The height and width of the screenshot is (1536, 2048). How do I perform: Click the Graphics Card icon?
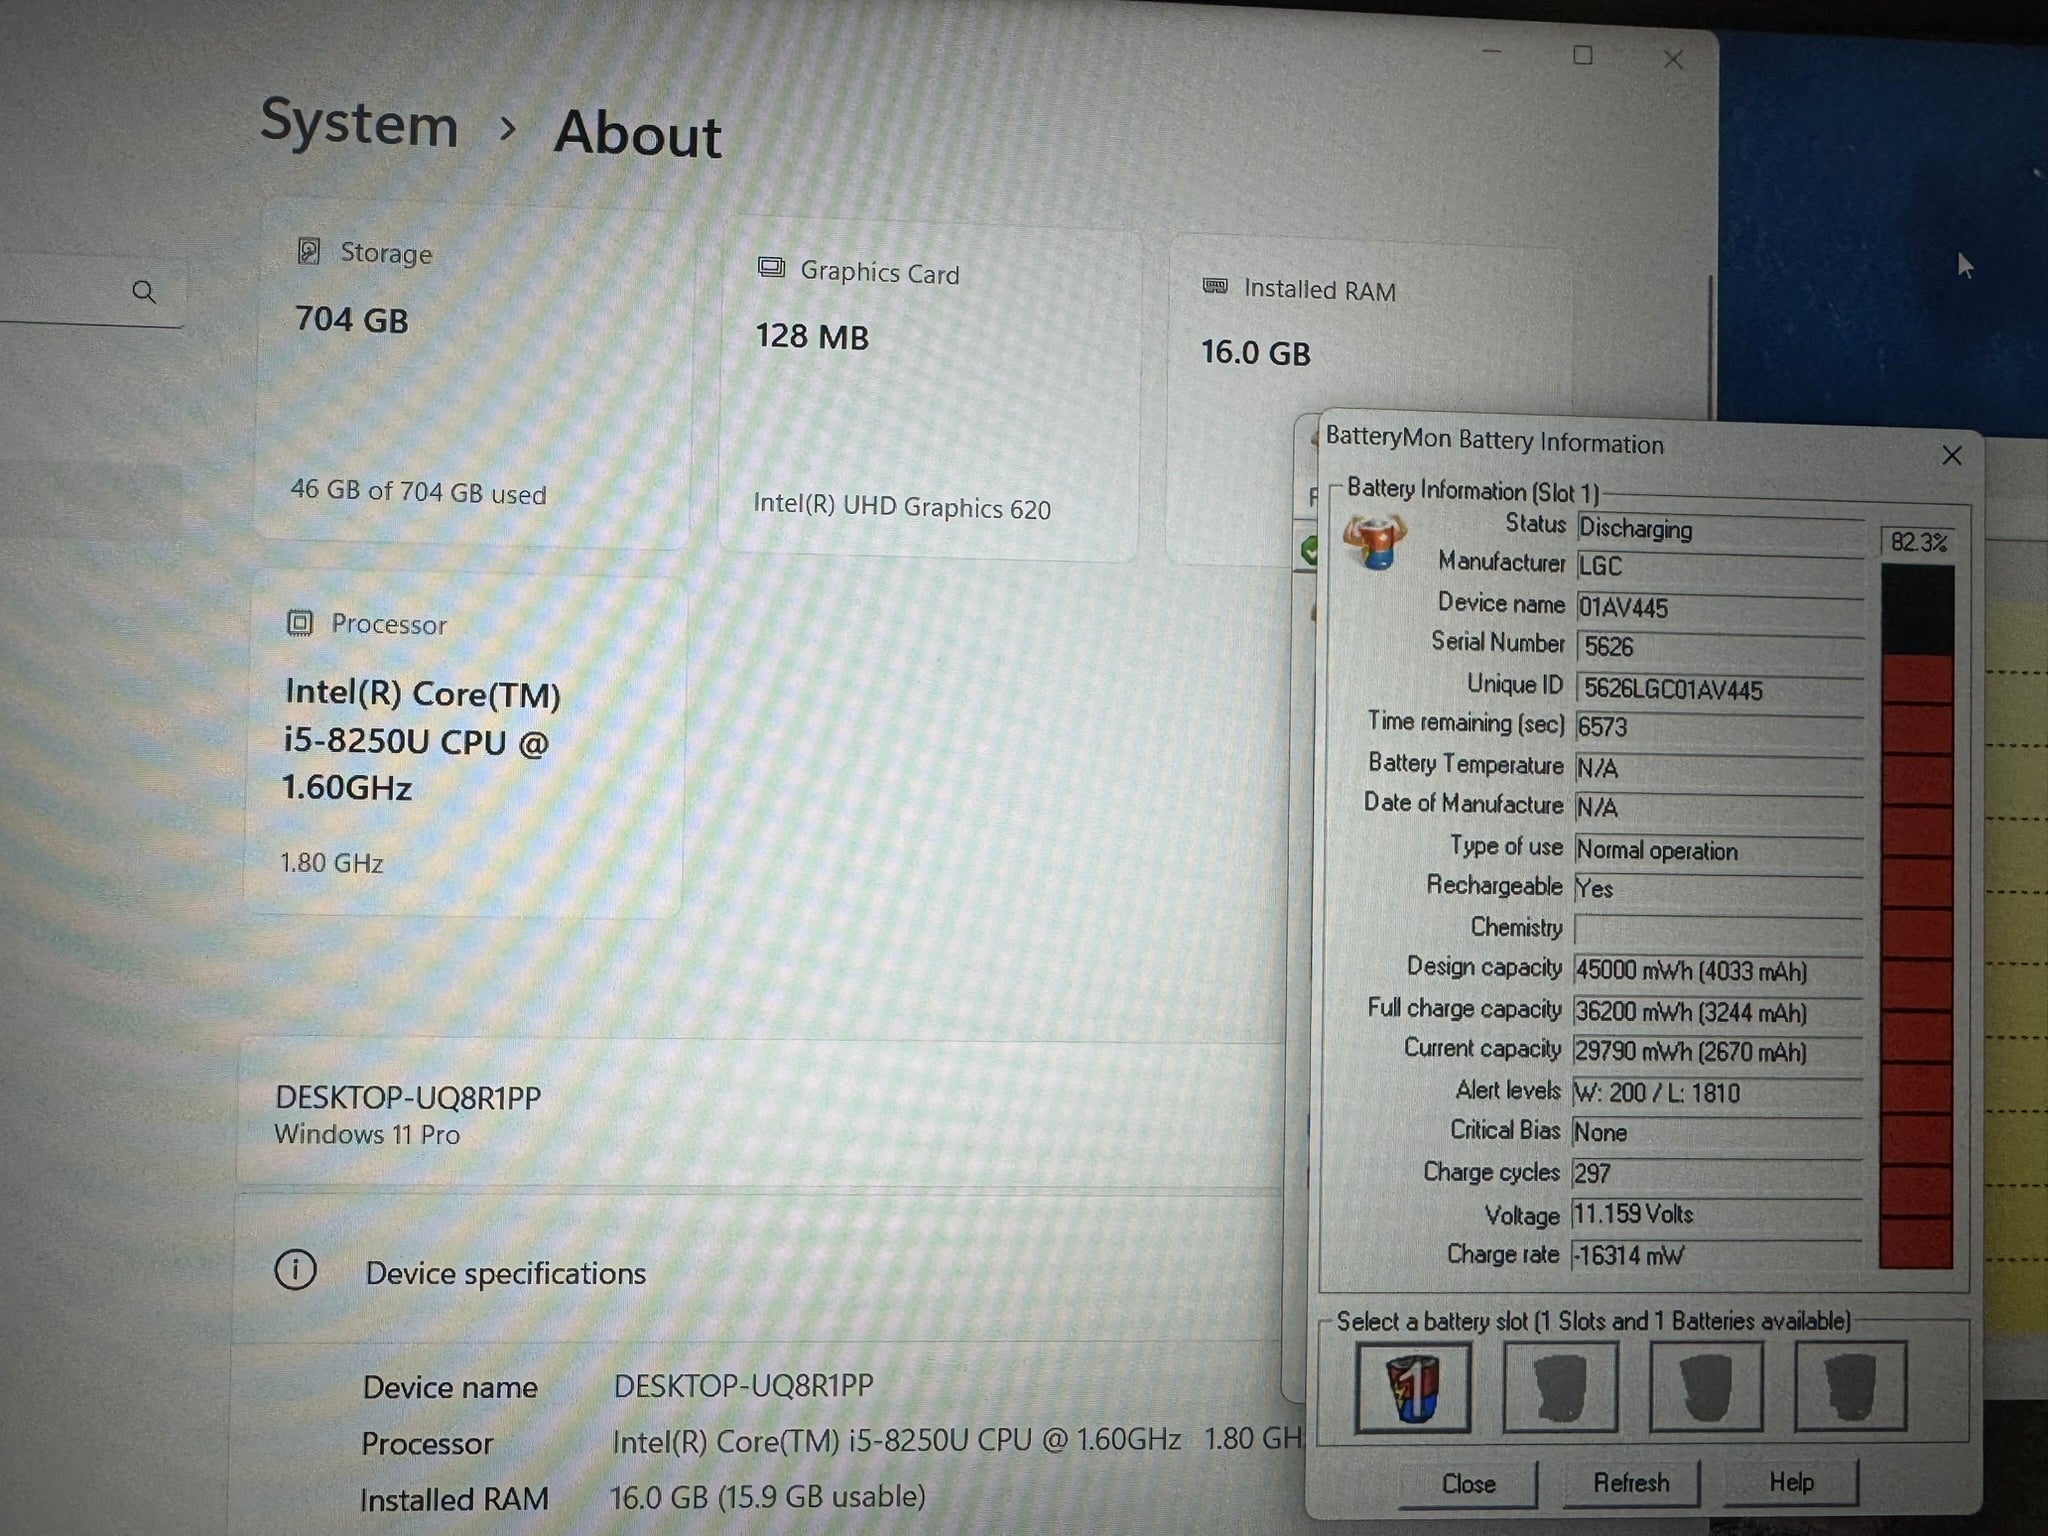point(771,268)
